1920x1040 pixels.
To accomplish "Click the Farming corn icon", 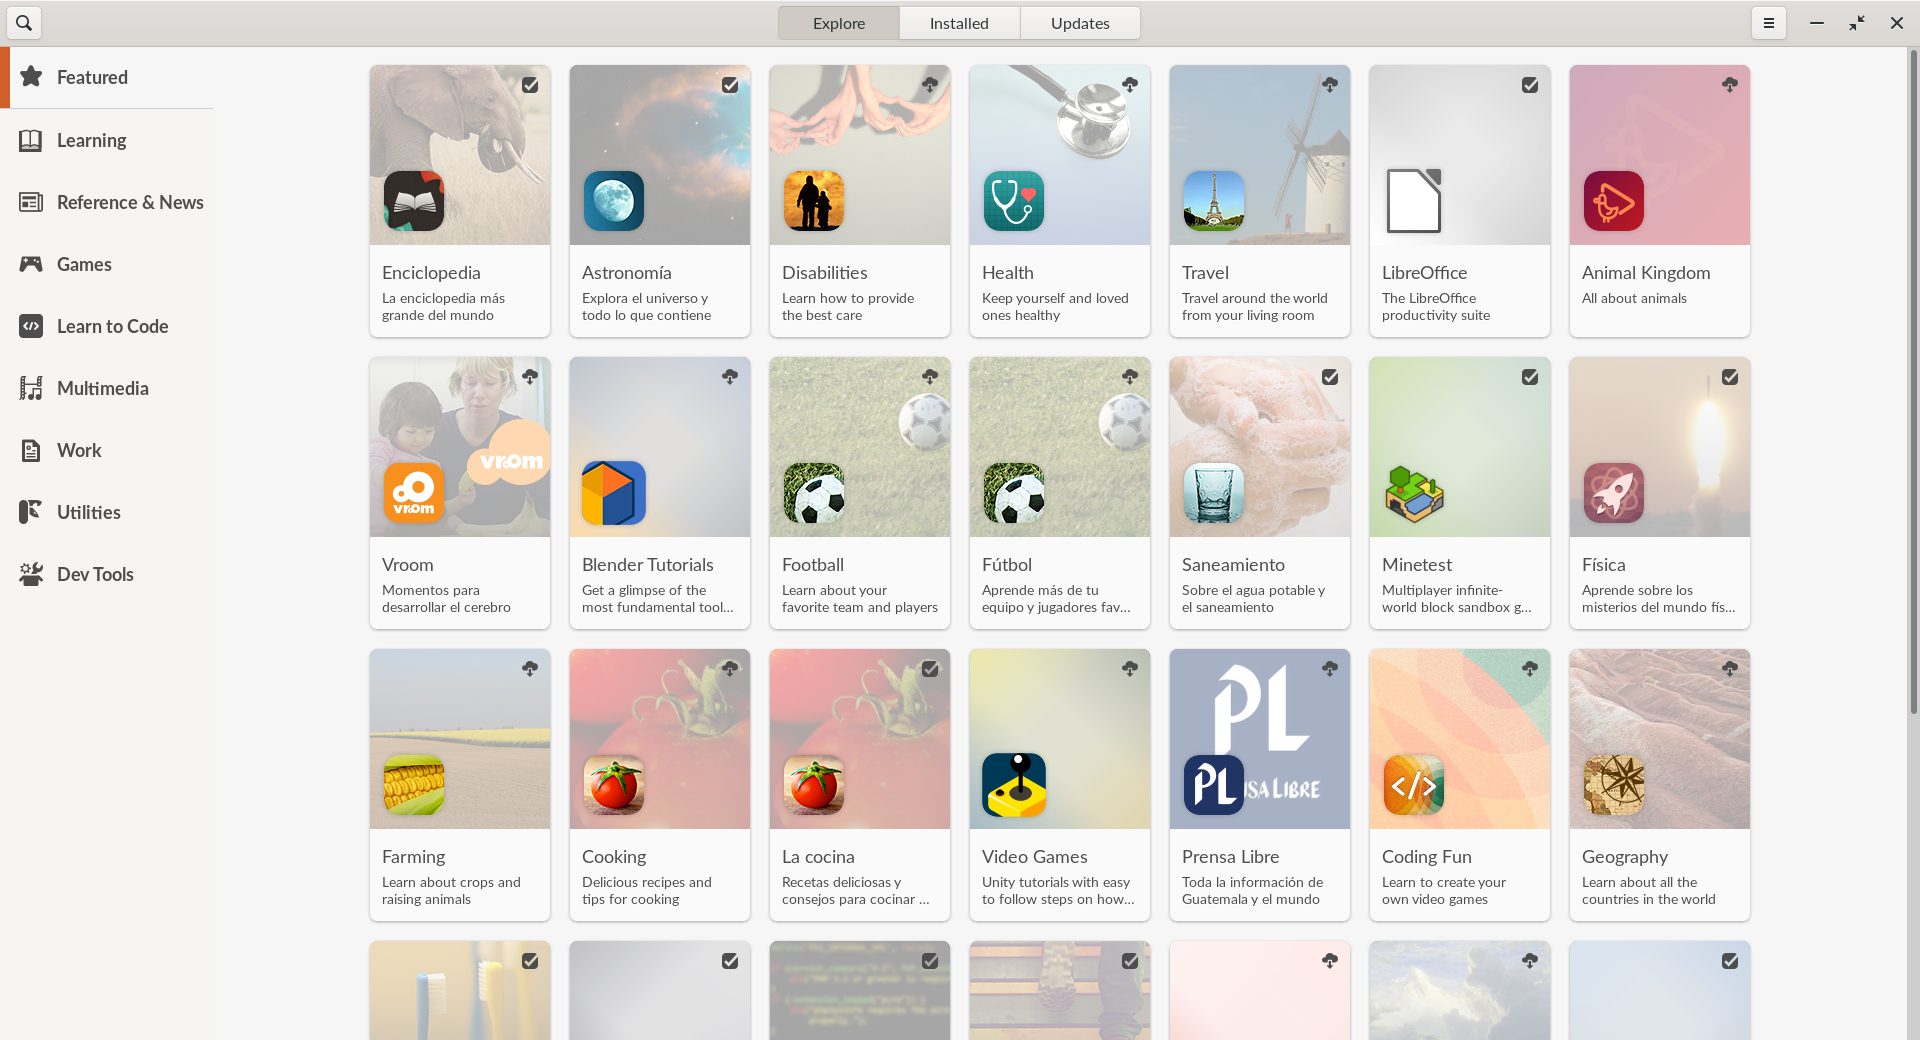I will tap(414, 785).
